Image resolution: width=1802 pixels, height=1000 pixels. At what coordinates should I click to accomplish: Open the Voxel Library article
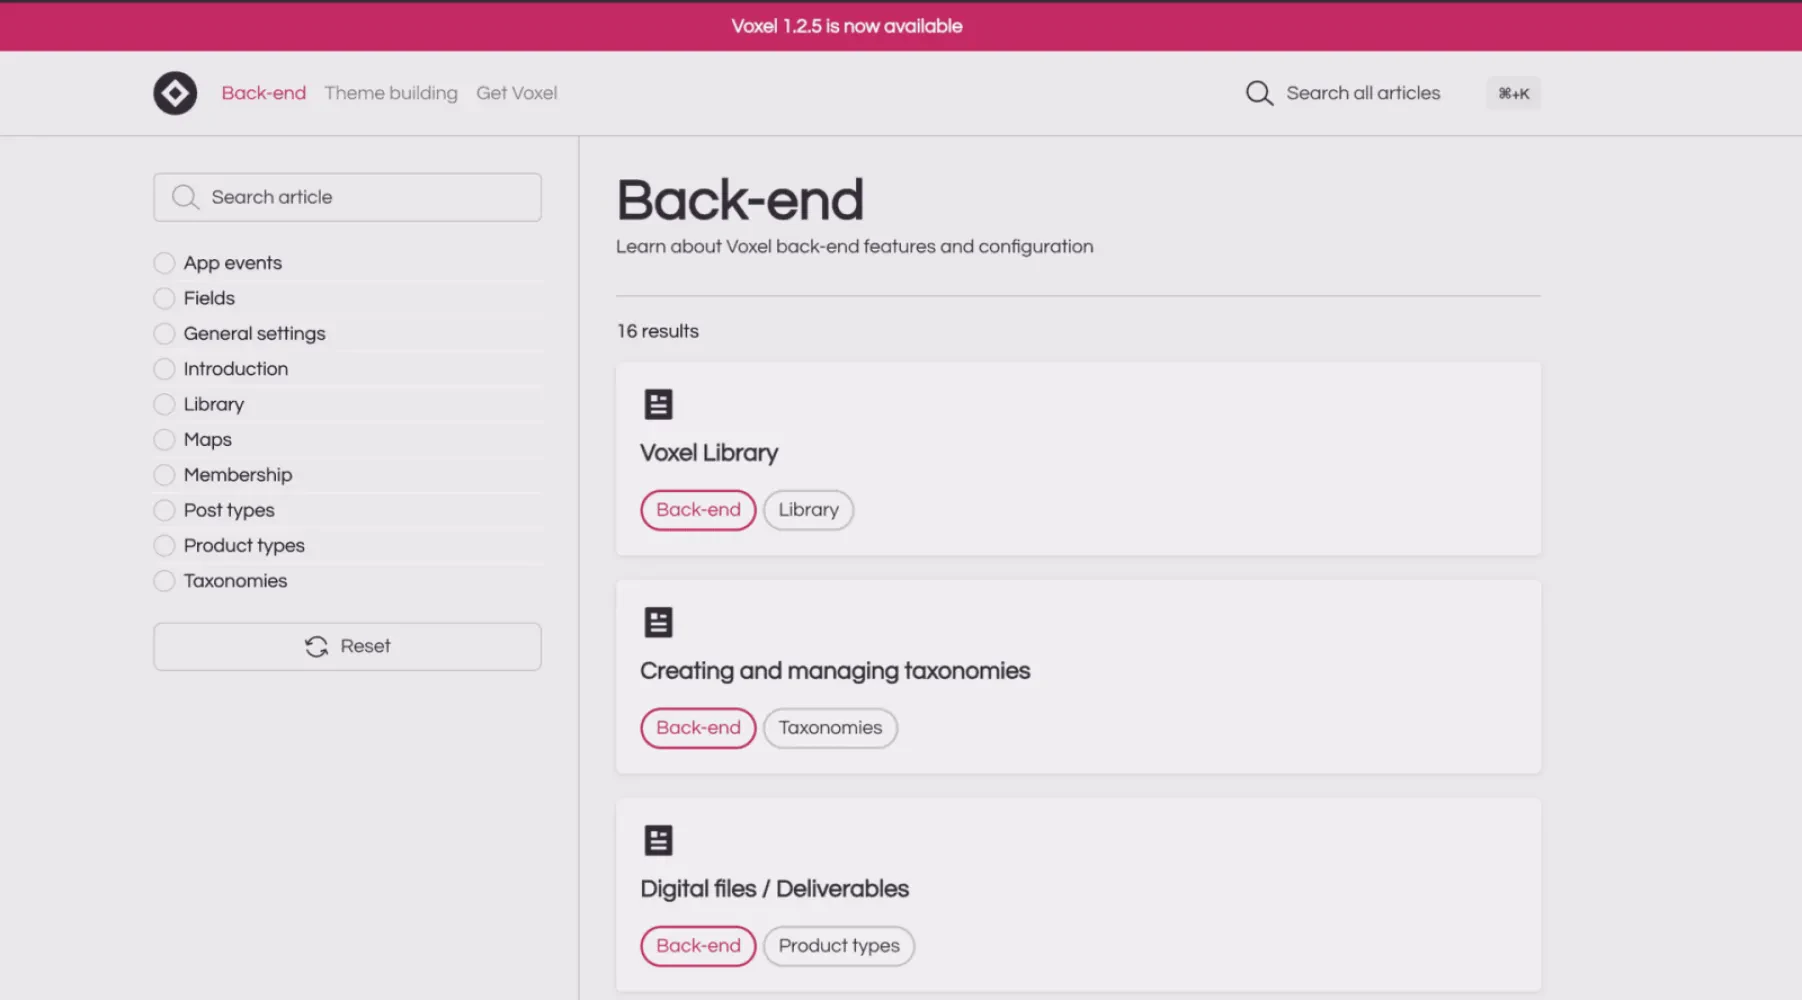coord(709,453)
